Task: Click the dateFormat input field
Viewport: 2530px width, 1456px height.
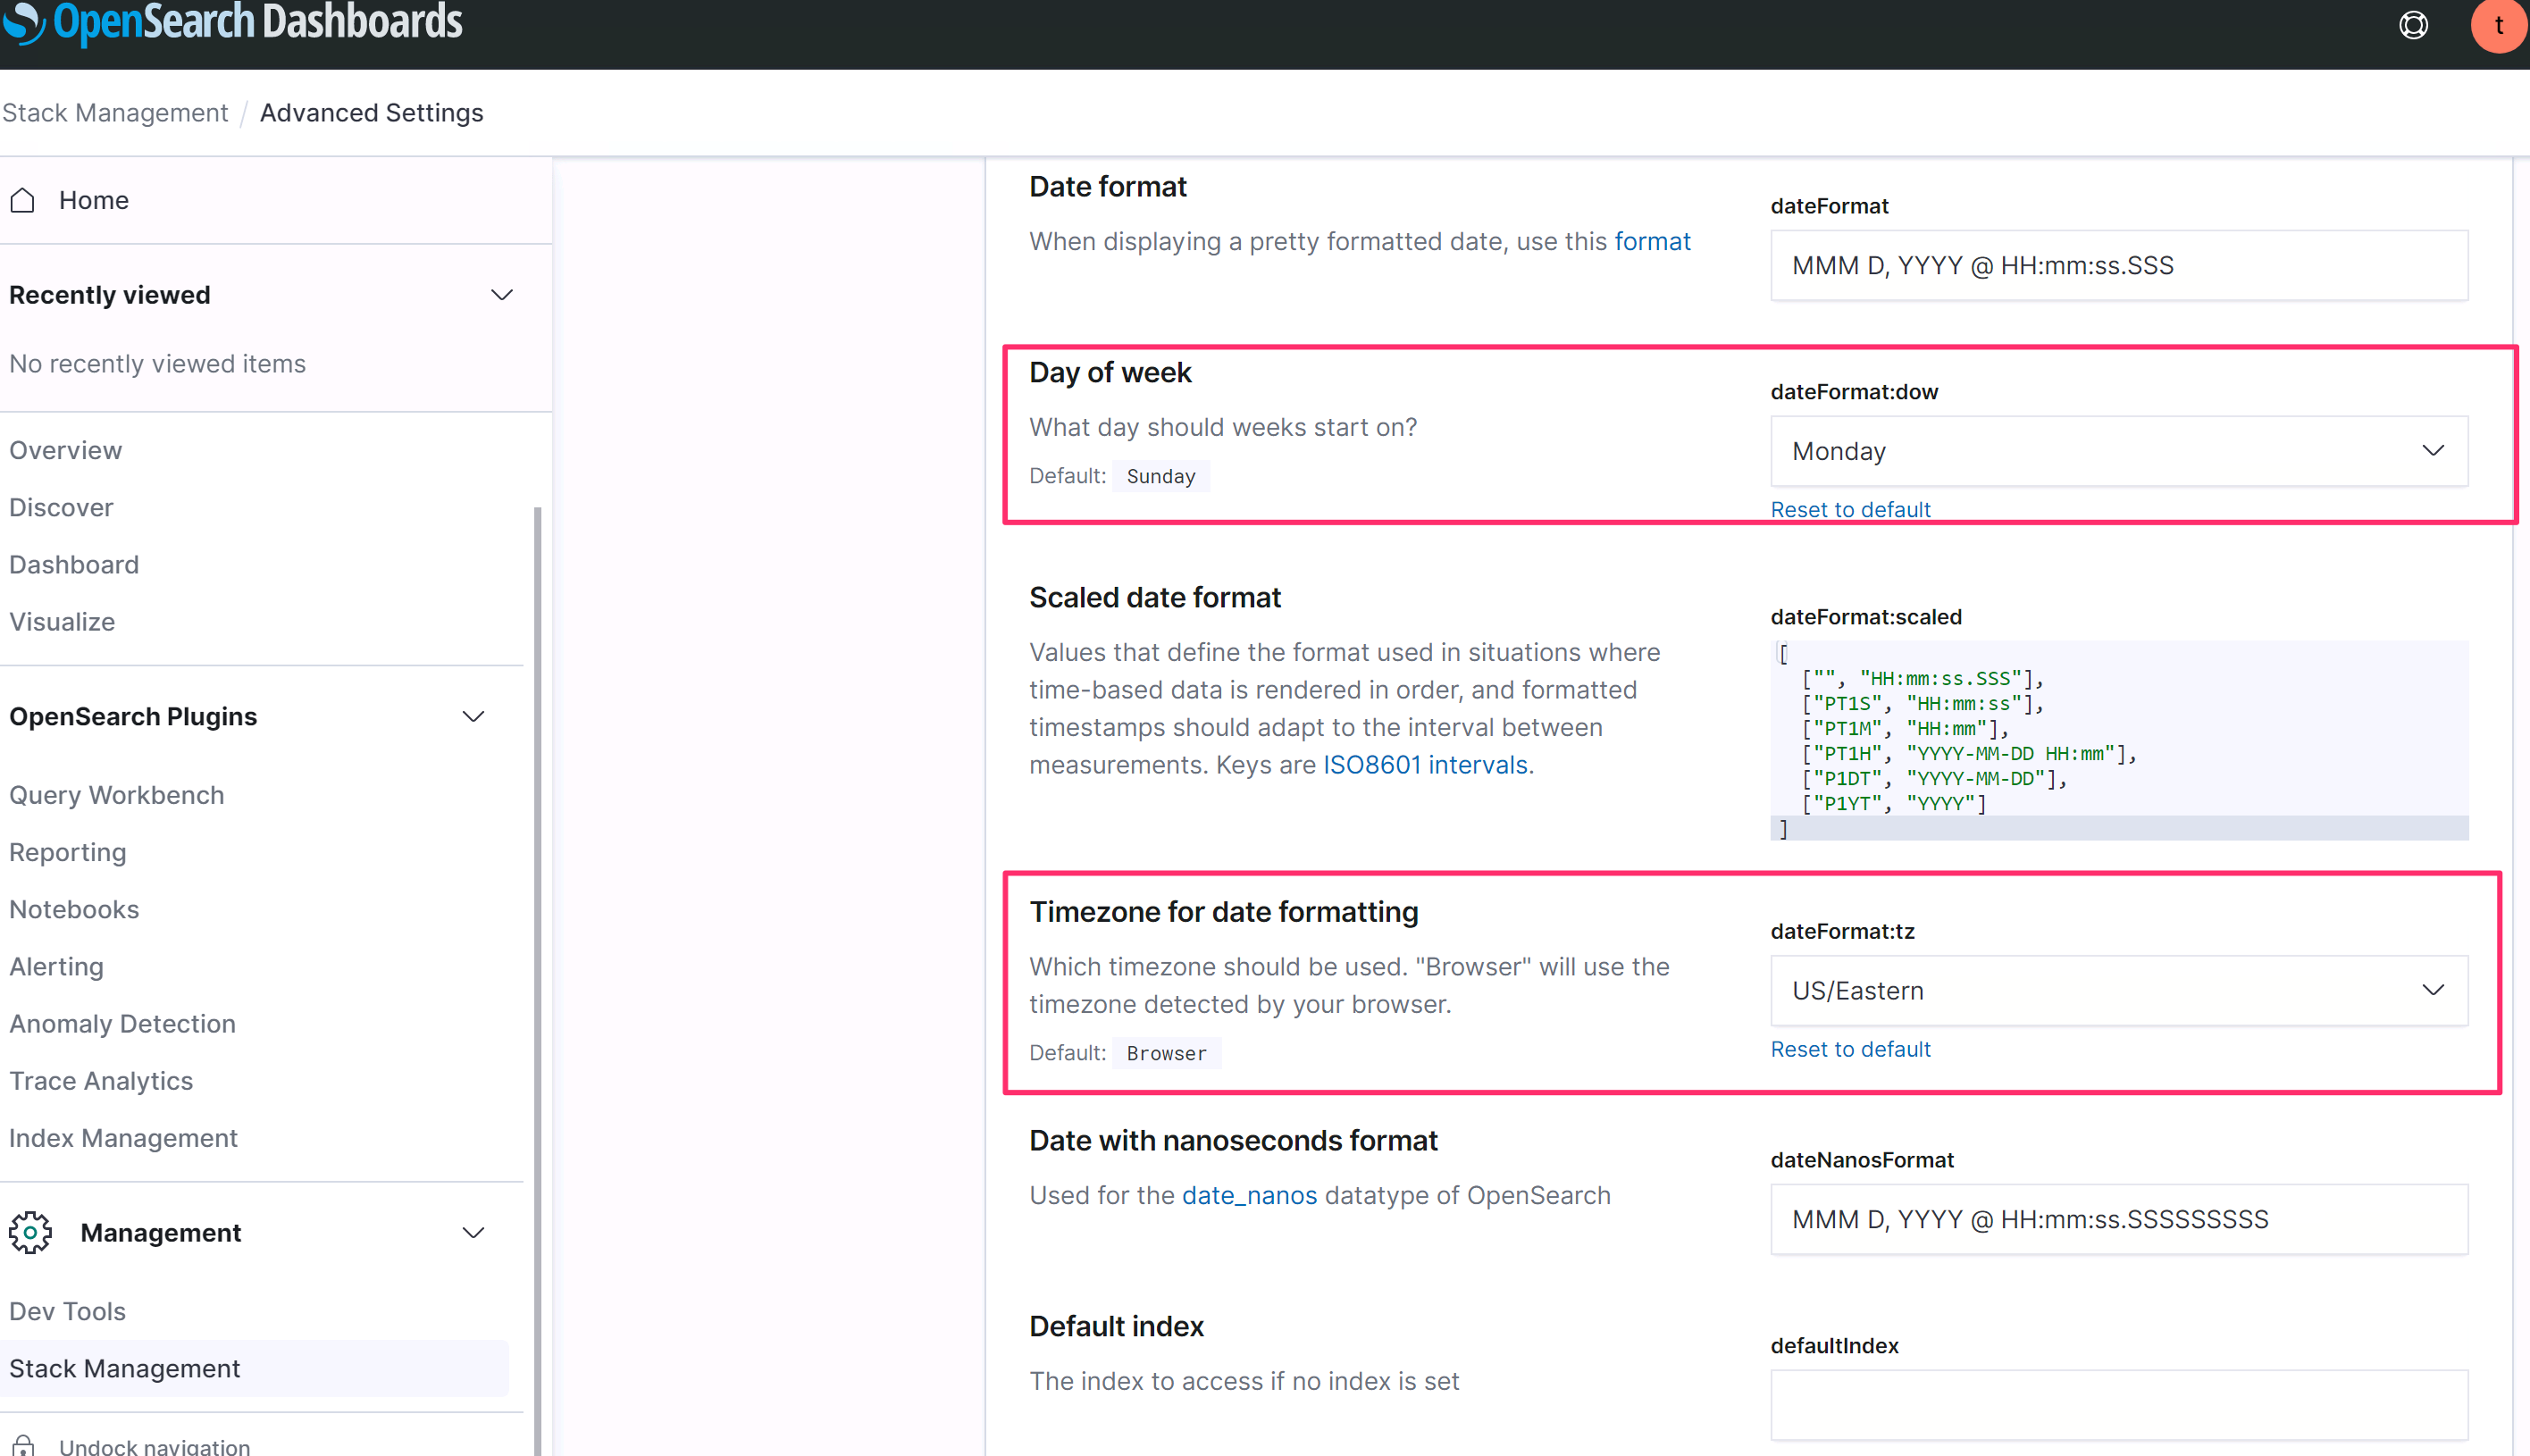Action: [2118, 265]
